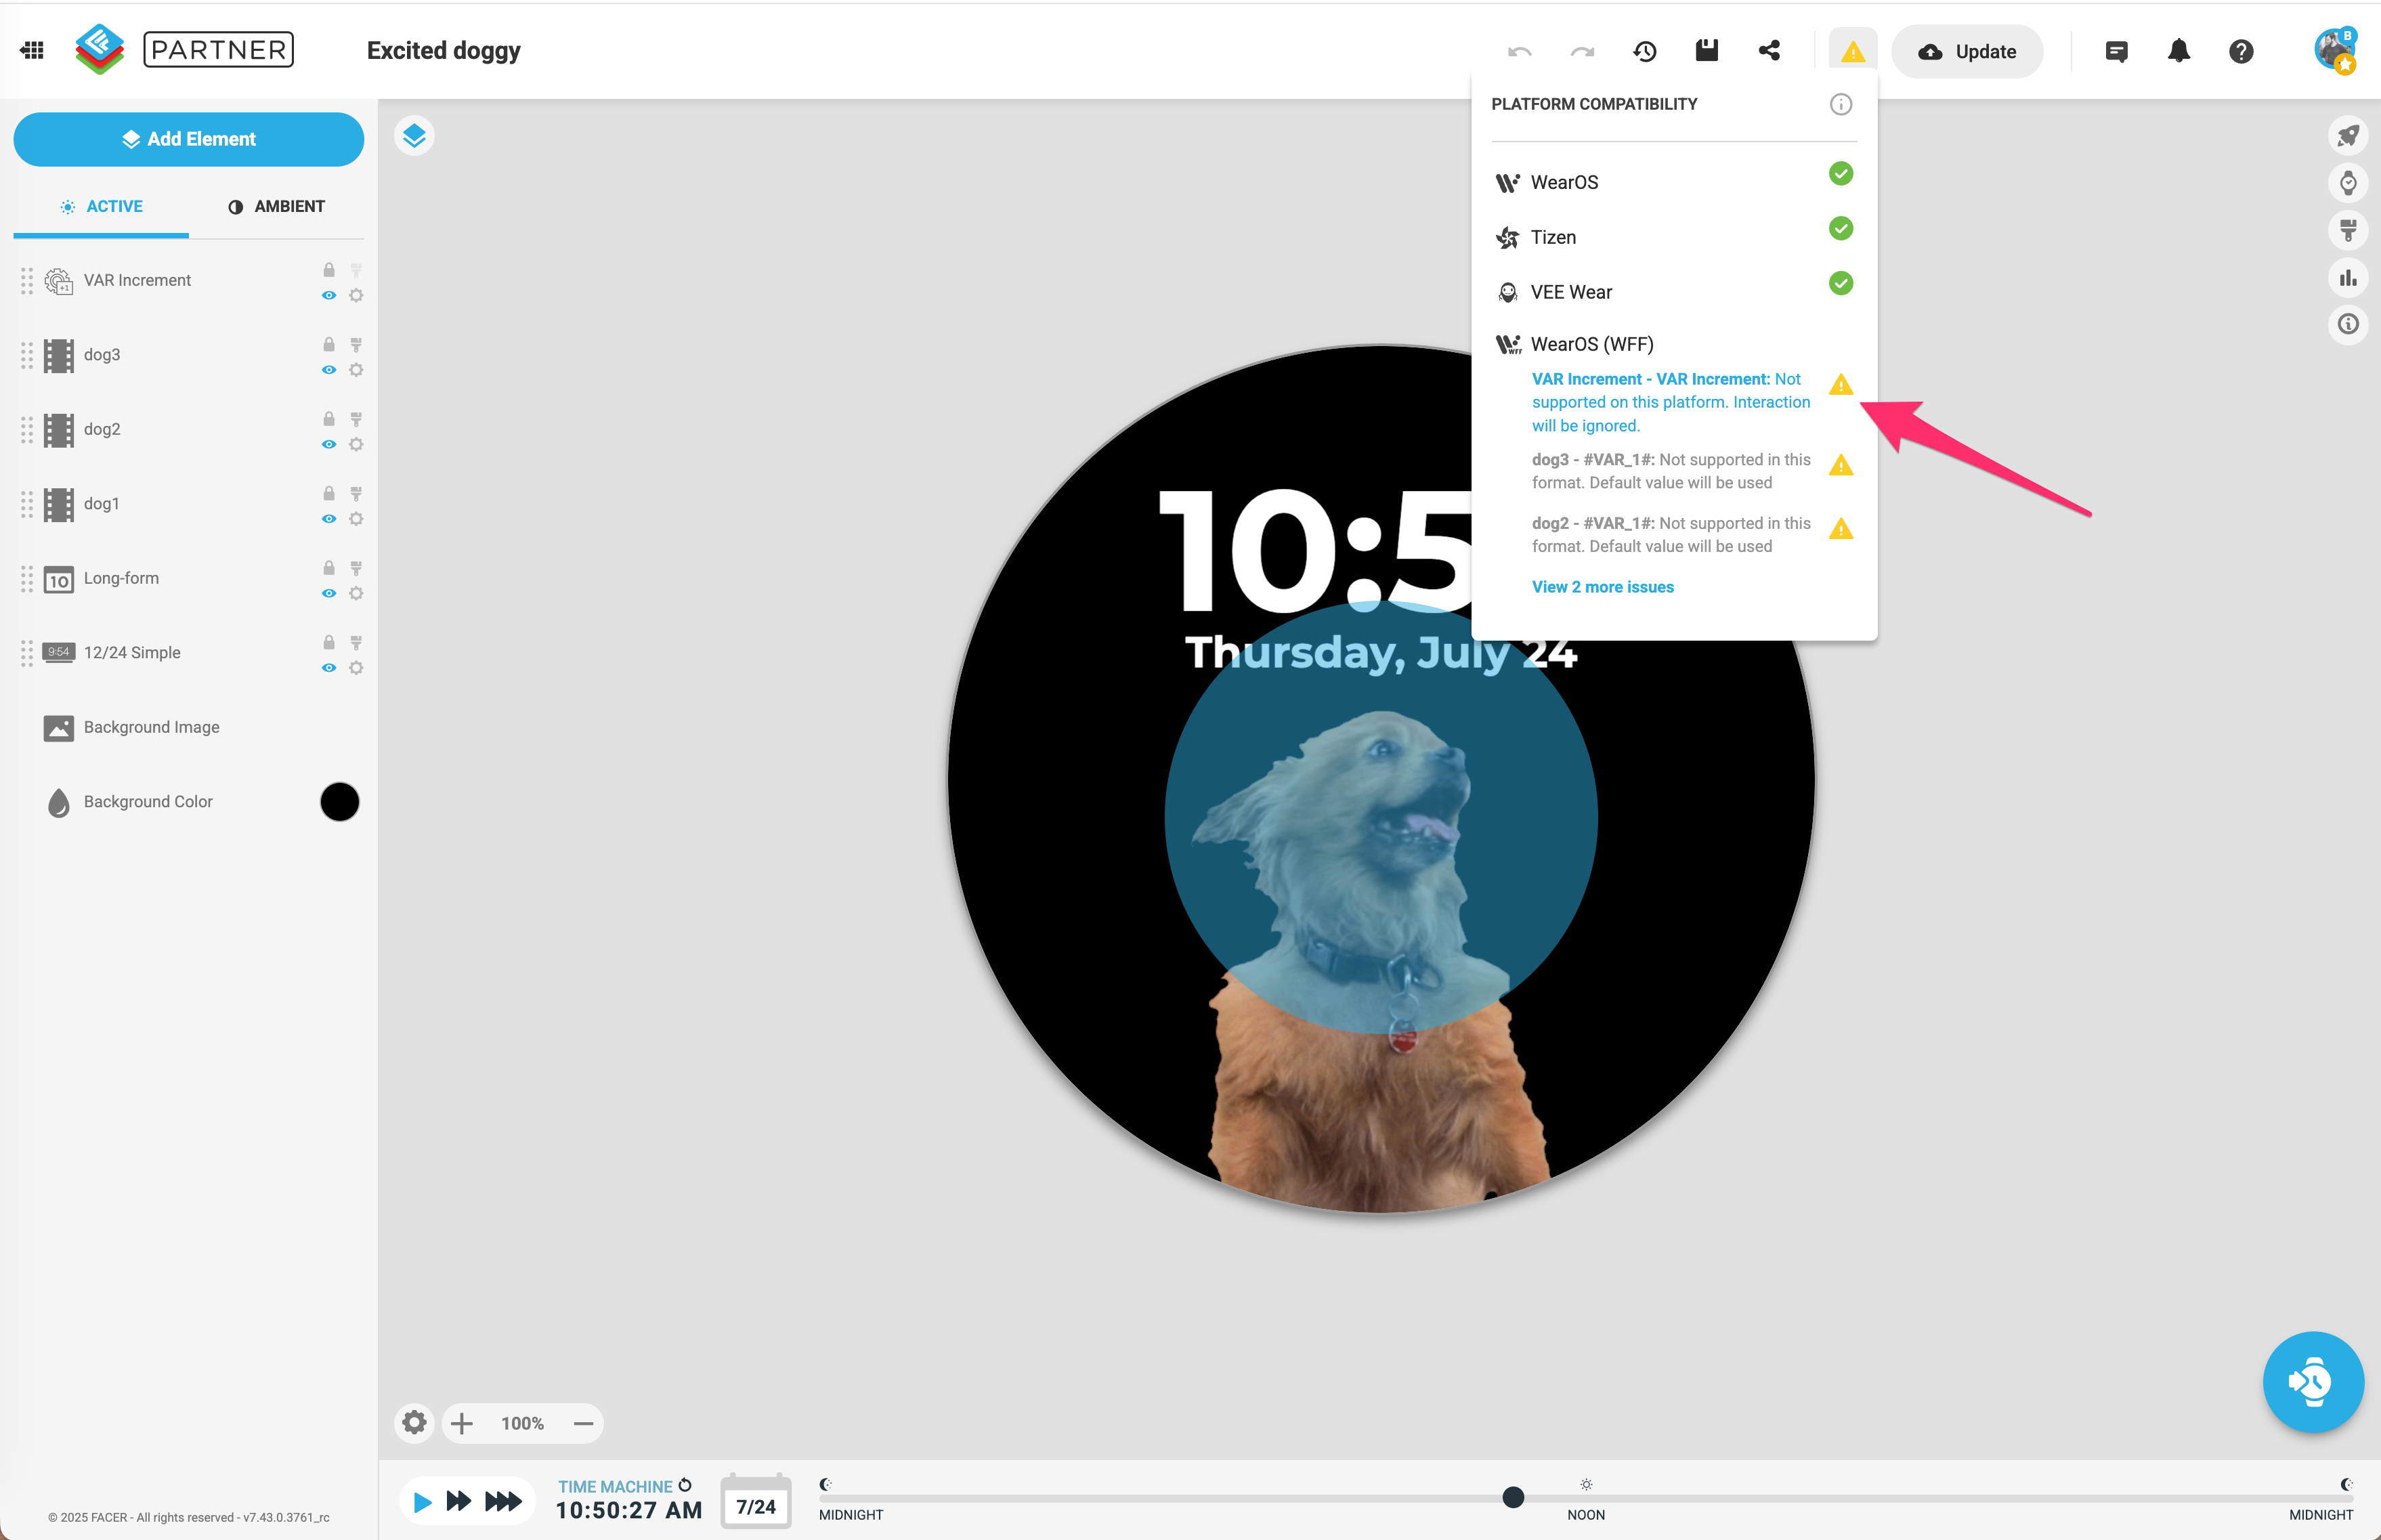Open the apps grid menu
The width and height of the screenshot is (2381, 1540).
click(32, 50)
